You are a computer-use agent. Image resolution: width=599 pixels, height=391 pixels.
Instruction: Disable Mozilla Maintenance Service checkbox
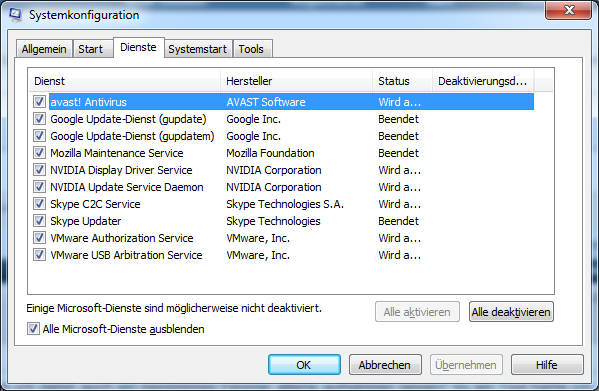click(39, 153)
